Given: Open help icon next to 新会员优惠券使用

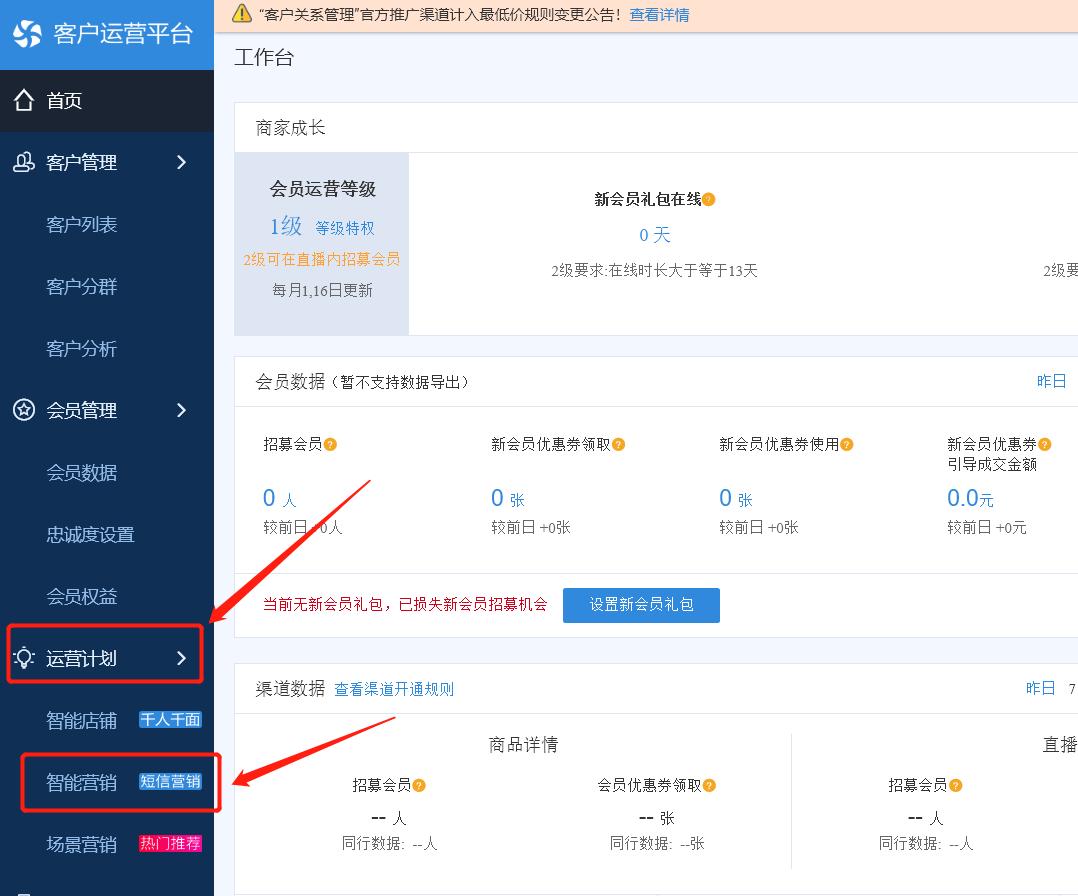Looking at the screenshot, I should pos(846,444).
